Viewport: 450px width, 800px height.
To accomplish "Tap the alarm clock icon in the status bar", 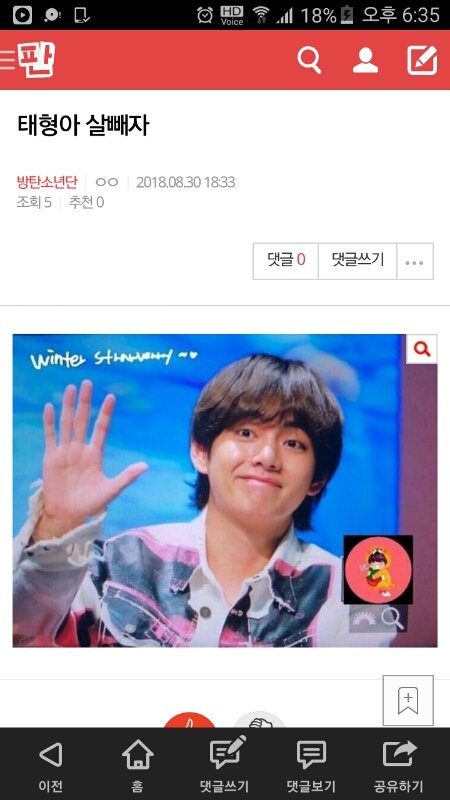I will [205, 15].
